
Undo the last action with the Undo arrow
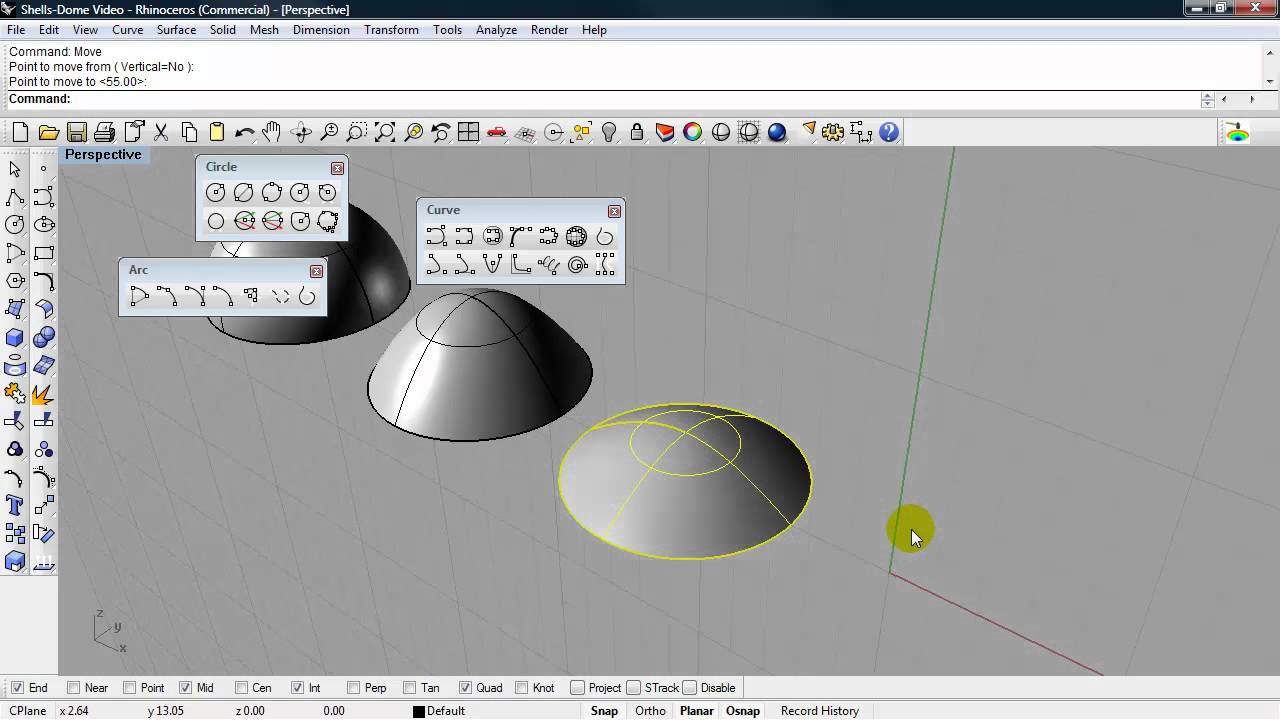[x=244, y=132]
